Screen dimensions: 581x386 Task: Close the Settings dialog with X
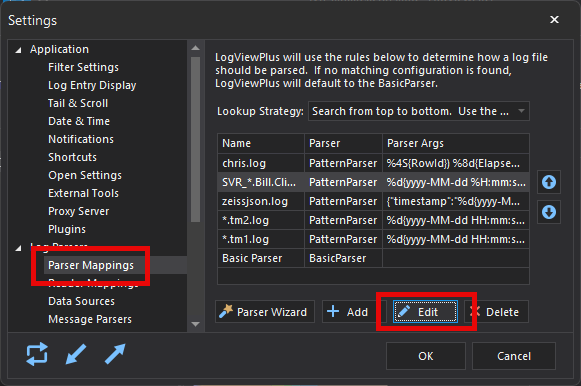pyautogui.click(x=554, y=20)
